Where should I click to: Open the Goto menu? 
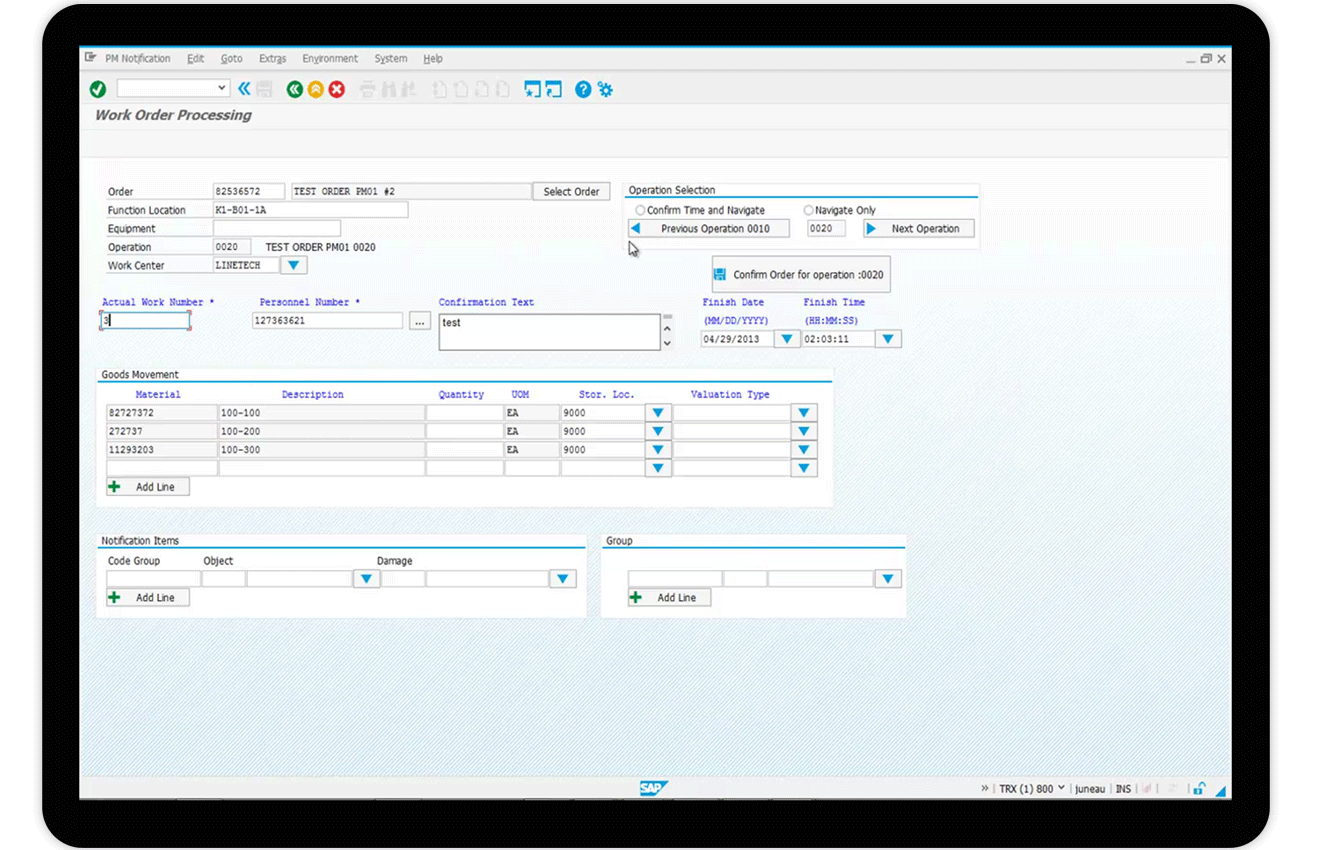(231, 59)
